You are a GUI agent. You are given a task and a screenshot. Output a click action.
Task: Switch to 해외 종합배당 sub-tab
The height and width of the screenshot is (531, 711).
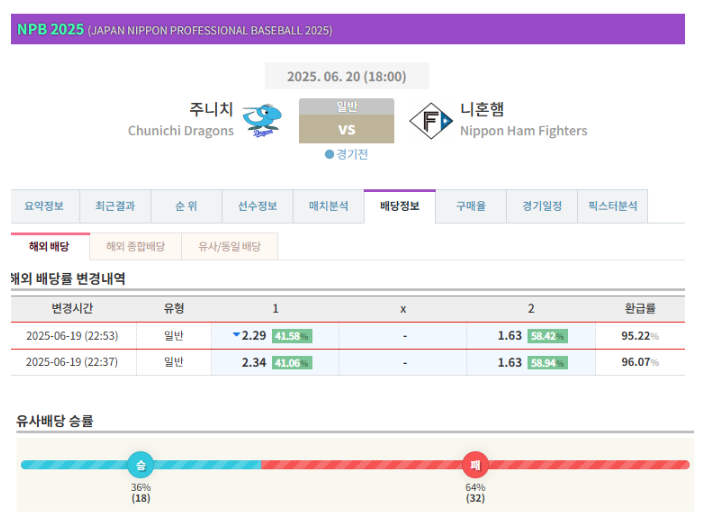136,247
